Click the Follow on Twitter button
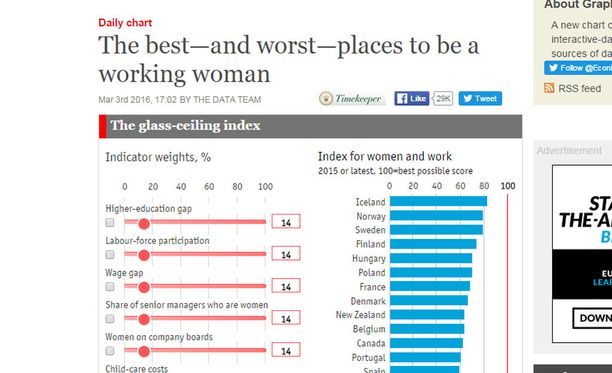Viewport: 612px width, 373px height. pyautogui.click(x=578, y=68)
